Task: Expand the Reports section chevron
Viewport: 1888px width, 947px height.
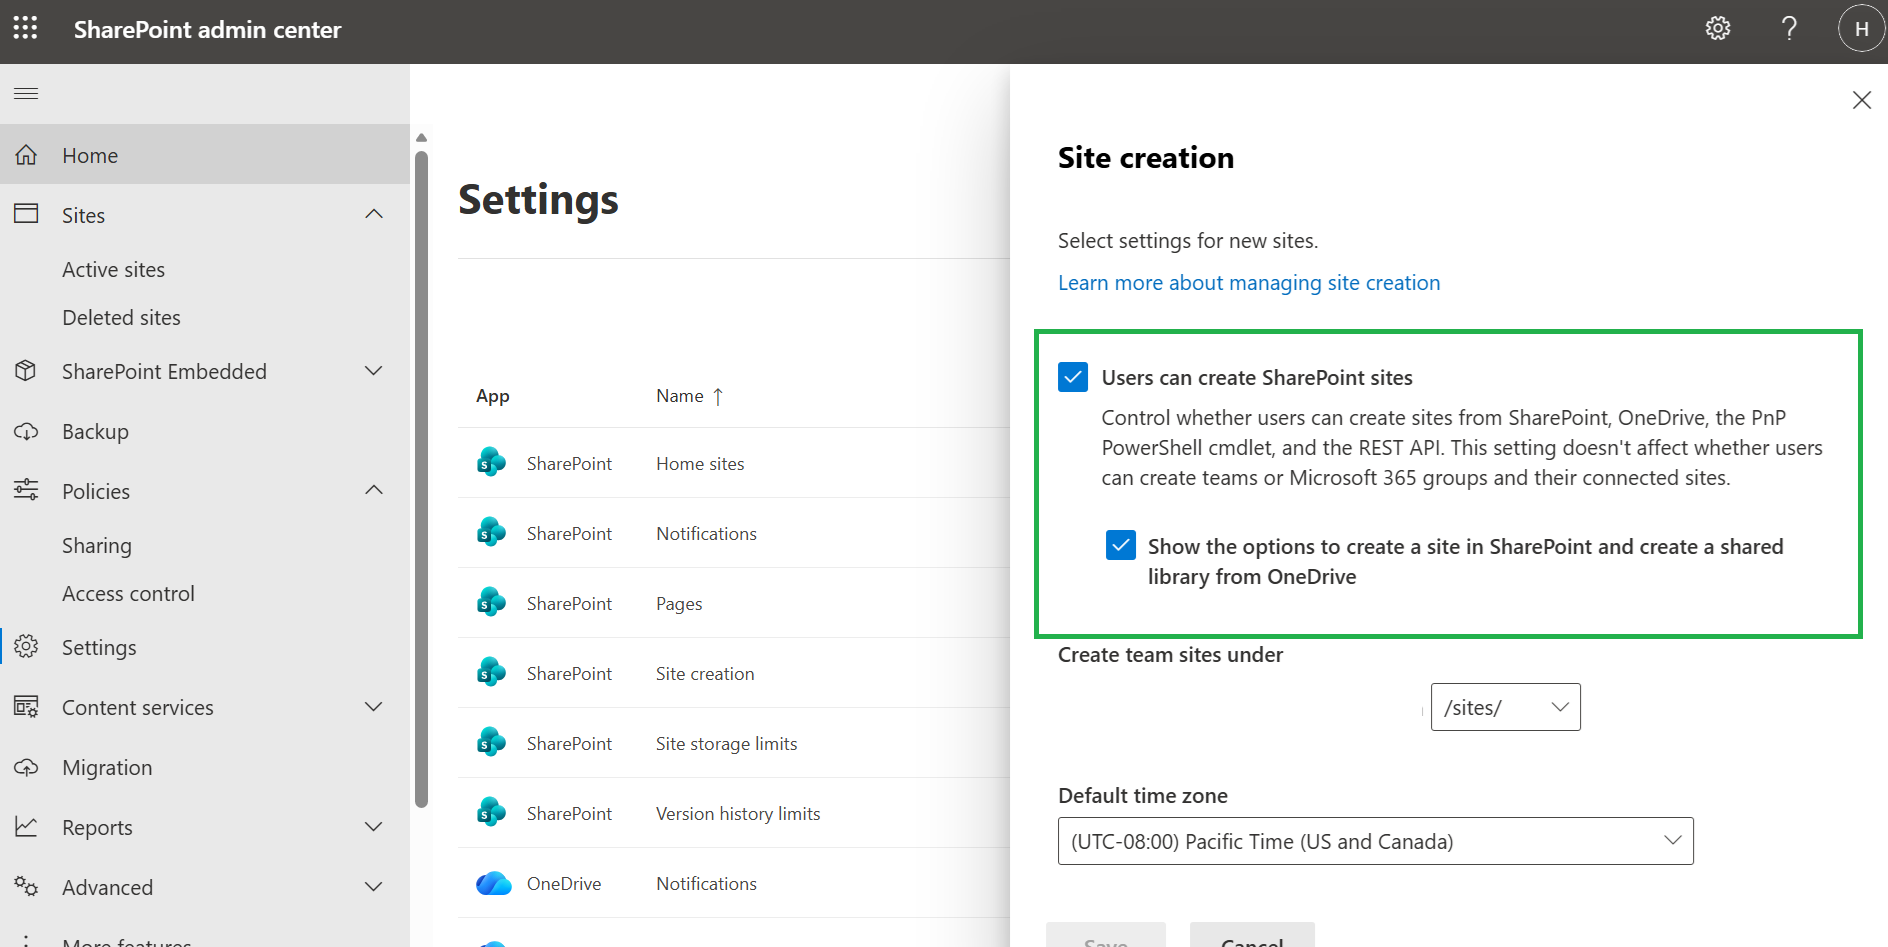Action: [x=374, y=827]
